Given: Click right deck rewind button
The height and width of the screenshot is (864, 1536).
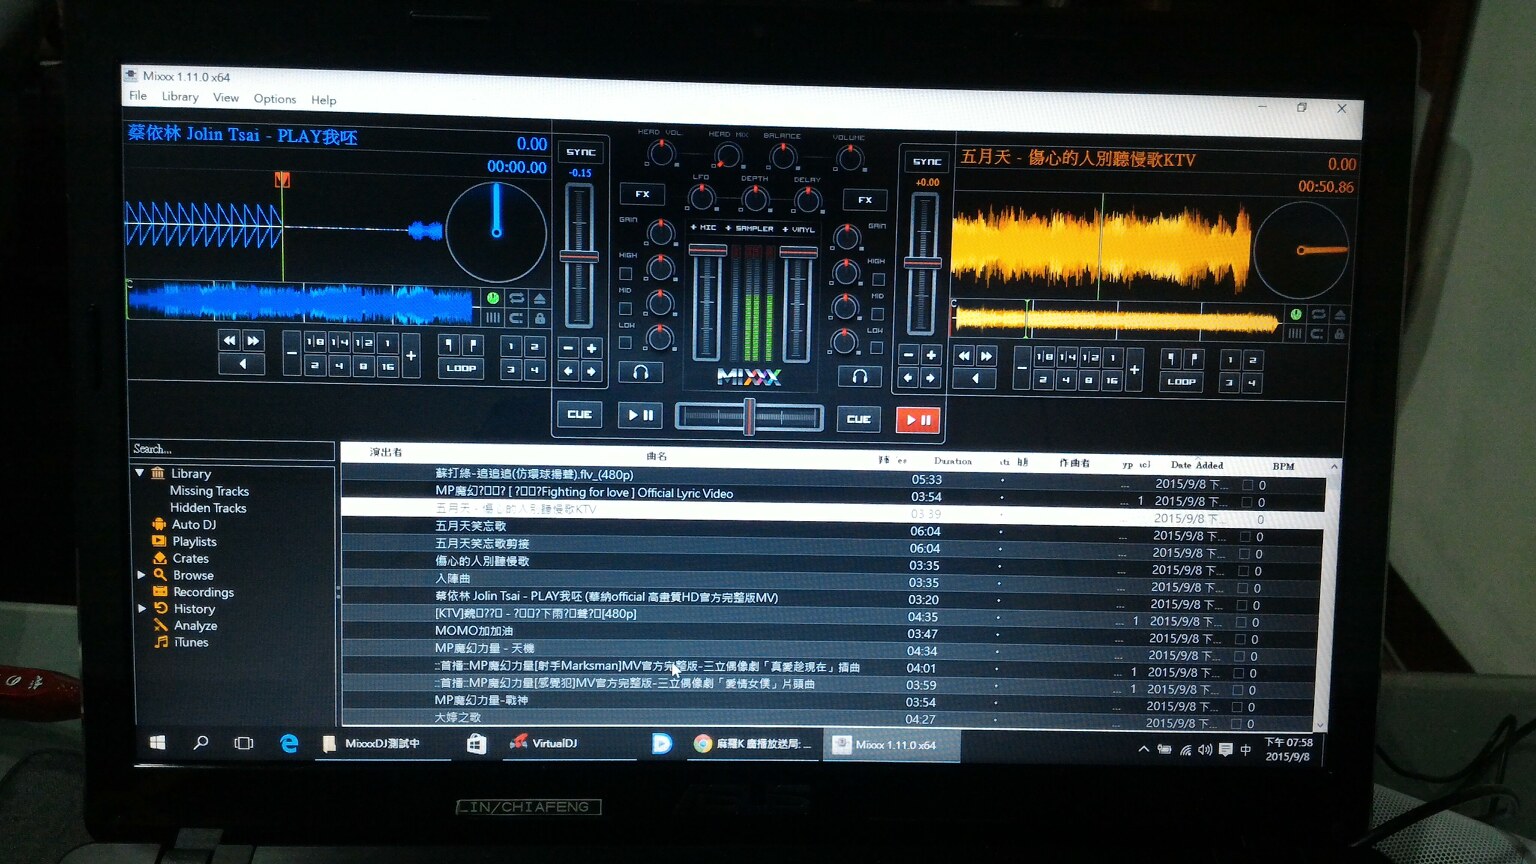Looking at the screenshot, I should pyautogui.click(x=964, y=355).
